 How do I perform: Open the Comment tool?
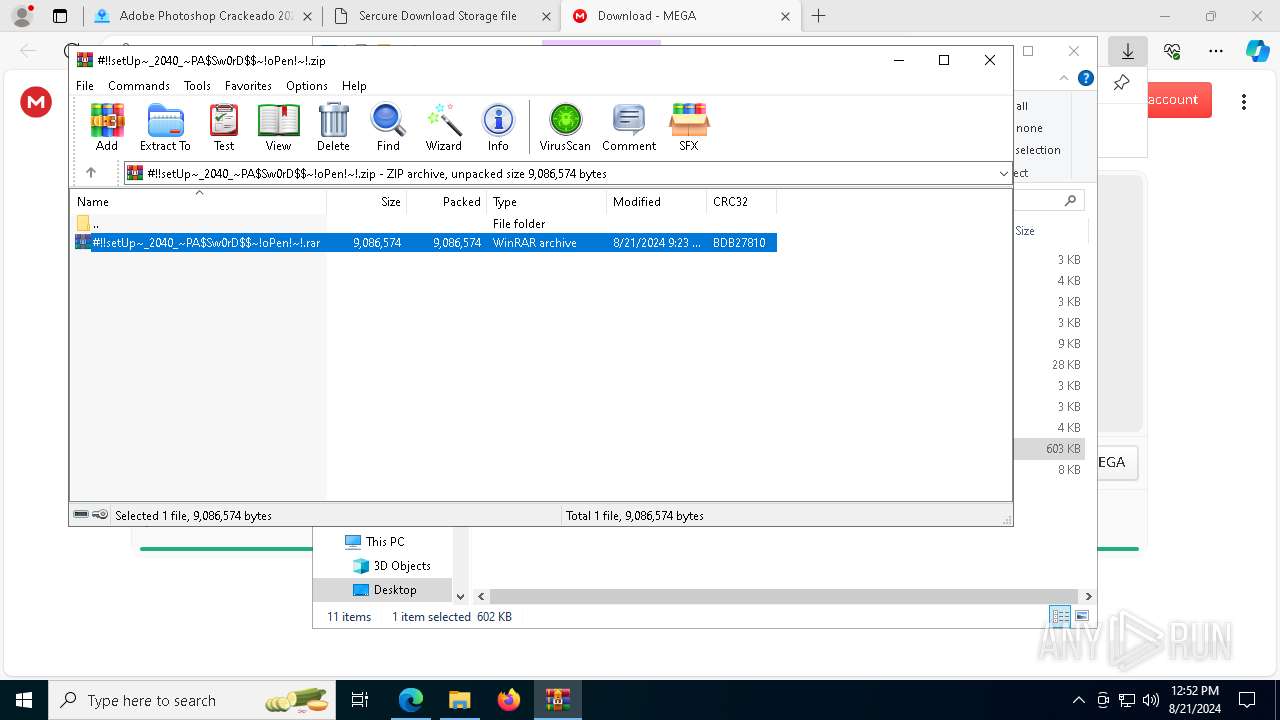point(629,127)
